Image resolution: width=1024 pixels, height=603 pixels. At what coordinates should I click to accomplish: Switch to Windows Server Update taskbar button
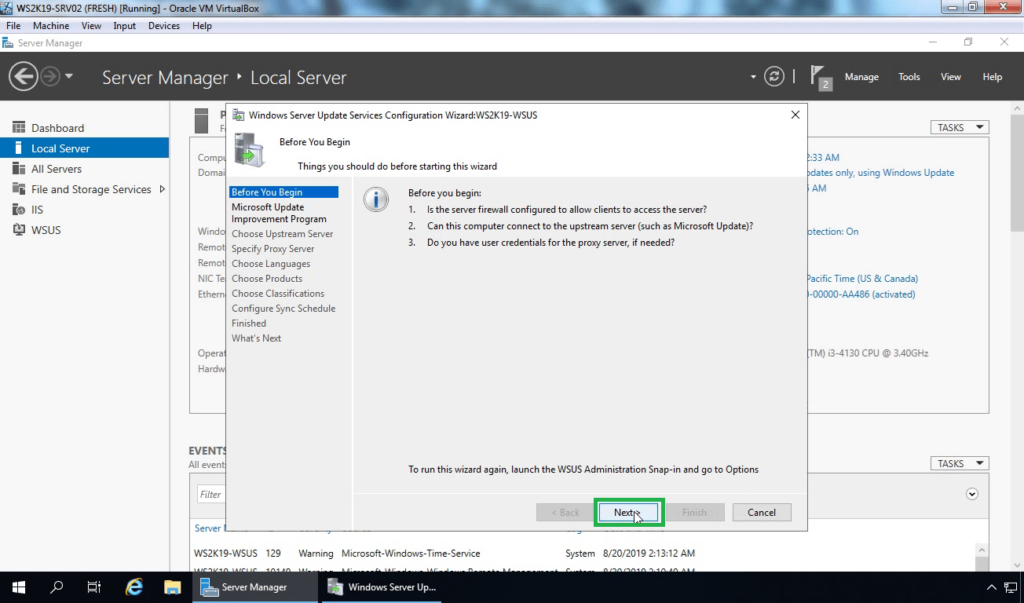[x=381, y=587]
